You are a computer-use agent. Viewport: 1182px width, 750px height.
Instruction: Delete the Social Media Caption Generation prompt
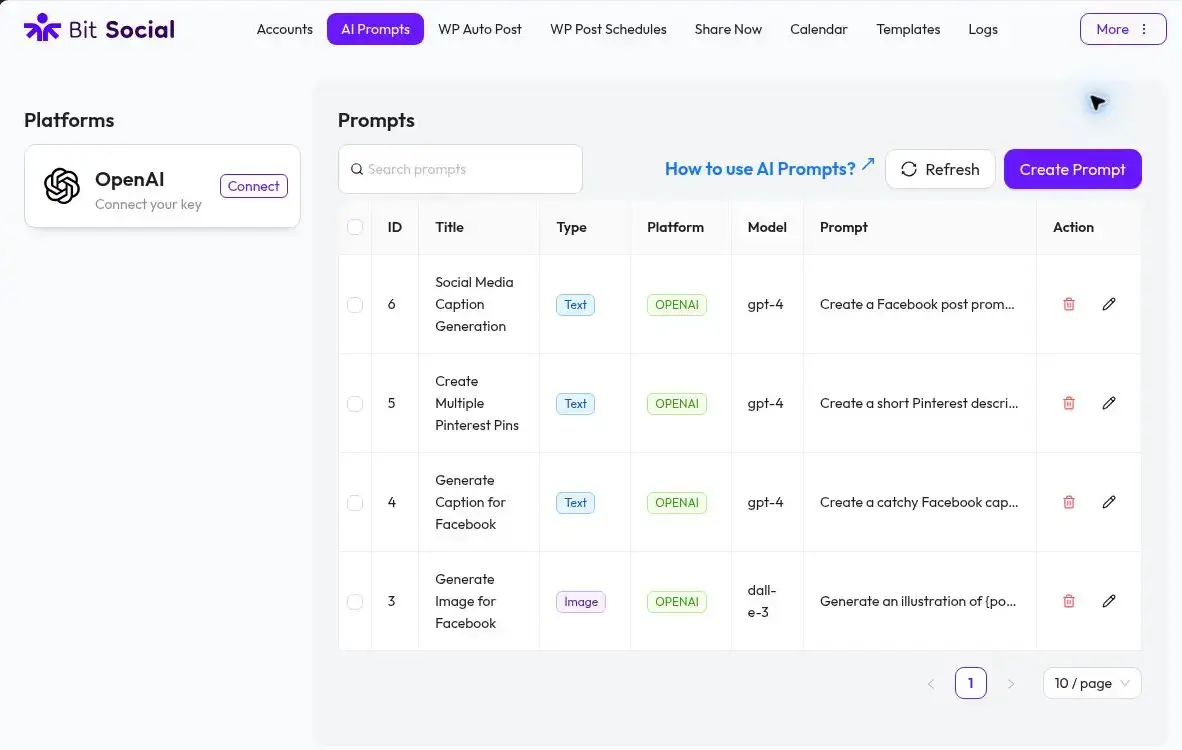pos(1068,305)
